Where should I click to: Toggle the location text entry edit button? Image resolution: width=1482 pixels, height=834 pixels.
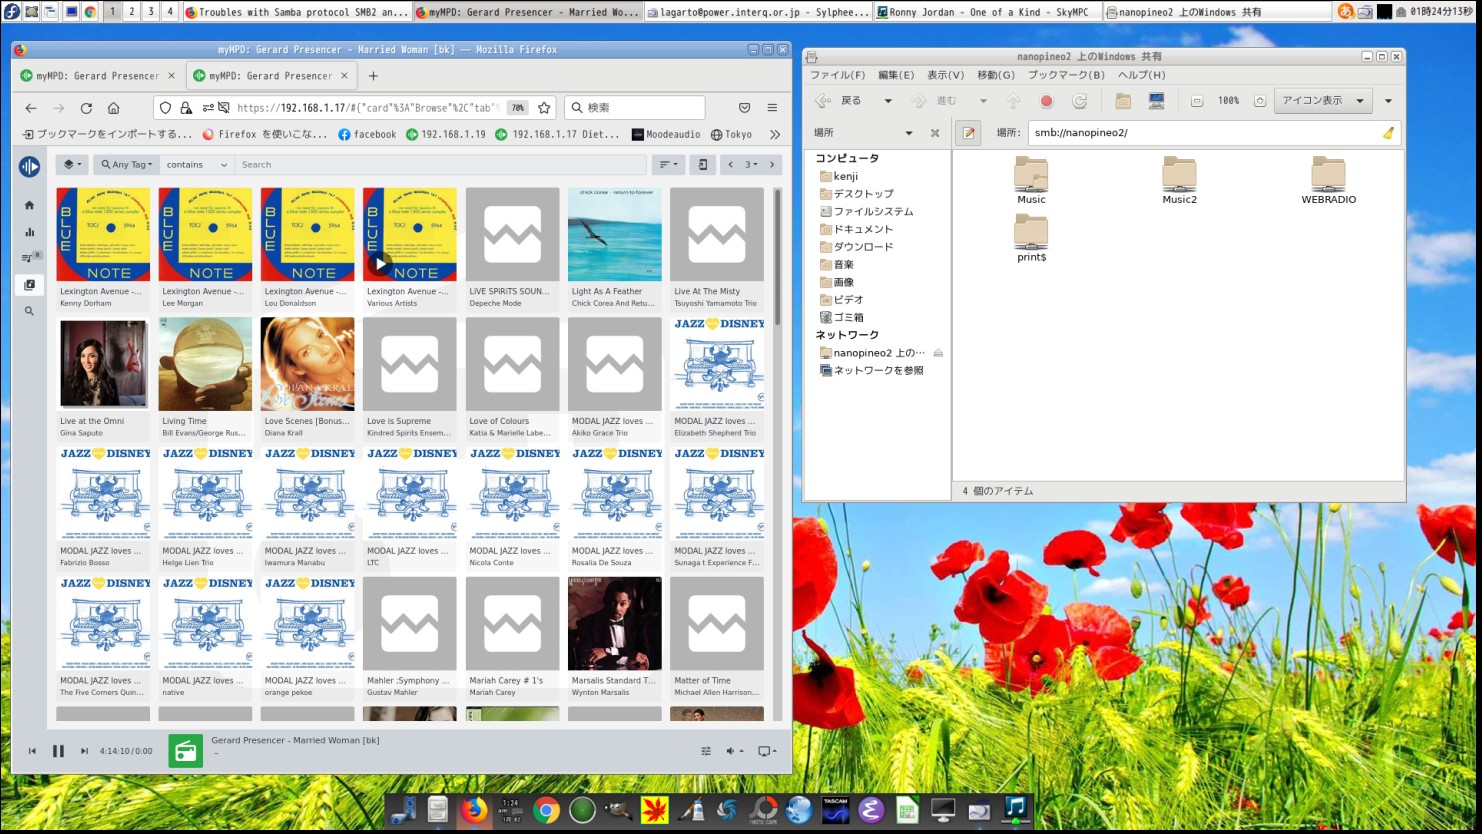[968, 132]
